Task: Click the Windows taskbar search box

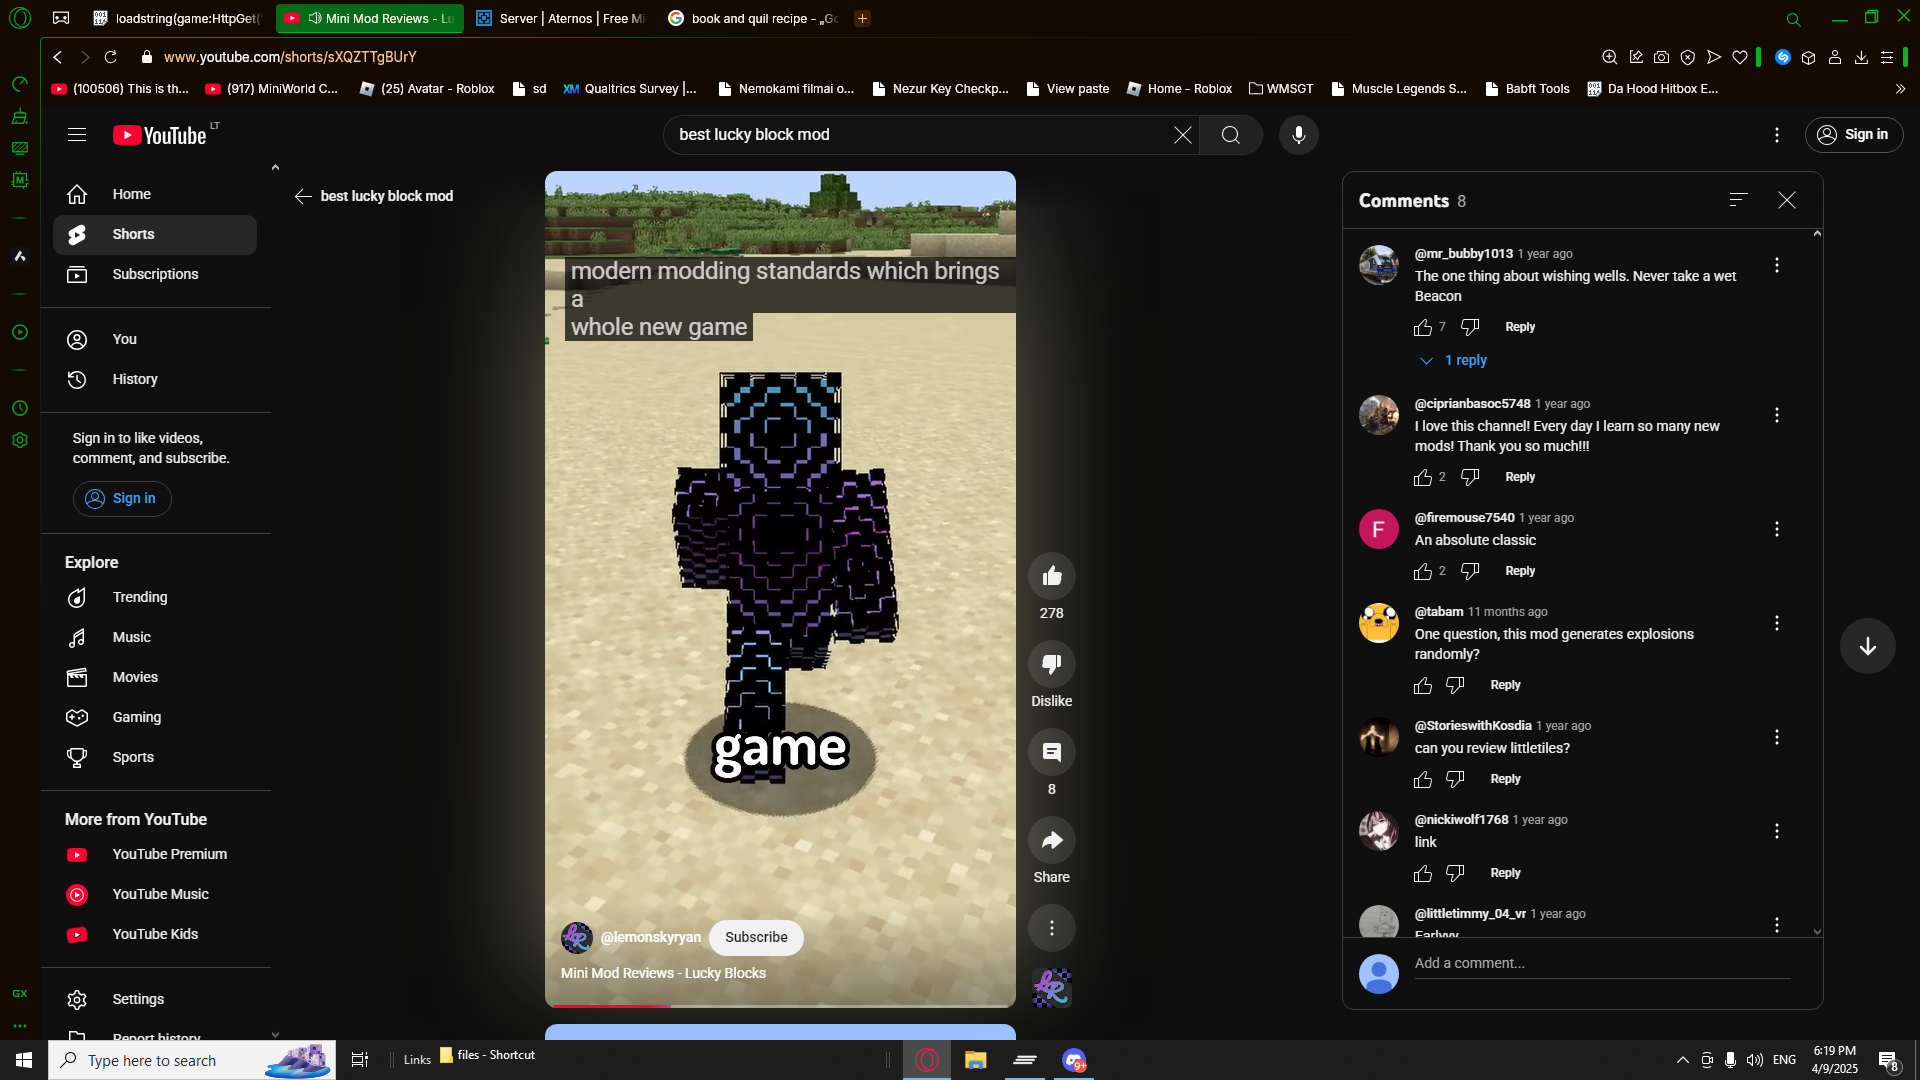Action: (x=192, y=1060)
